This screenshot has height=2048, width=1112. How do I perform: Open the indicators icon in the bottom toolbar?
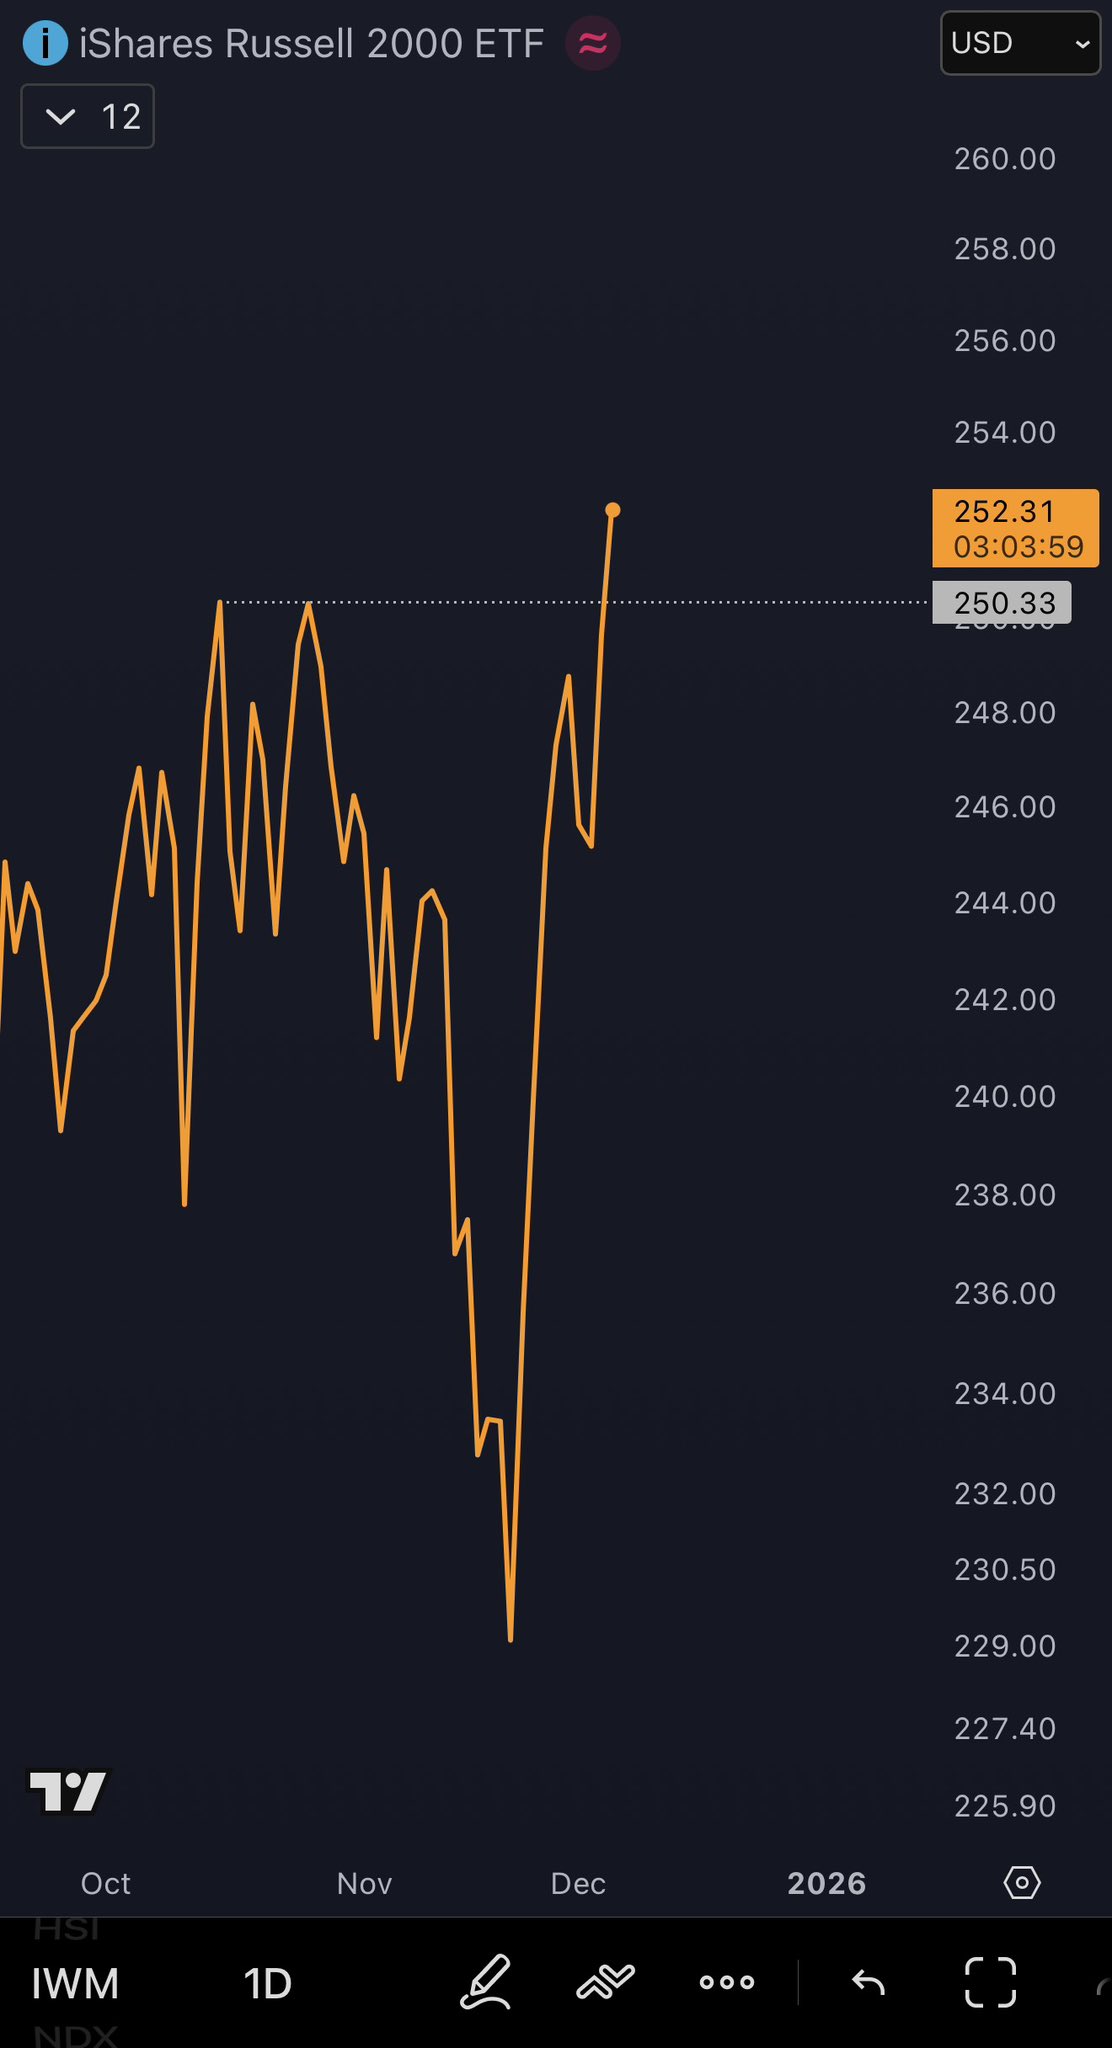click(x=606, y=1982)
